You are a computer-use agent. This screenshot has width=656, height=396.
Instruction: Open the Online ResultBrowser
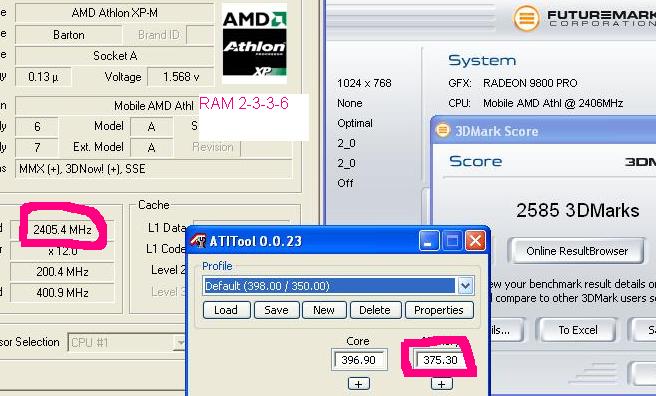point(577,251)
